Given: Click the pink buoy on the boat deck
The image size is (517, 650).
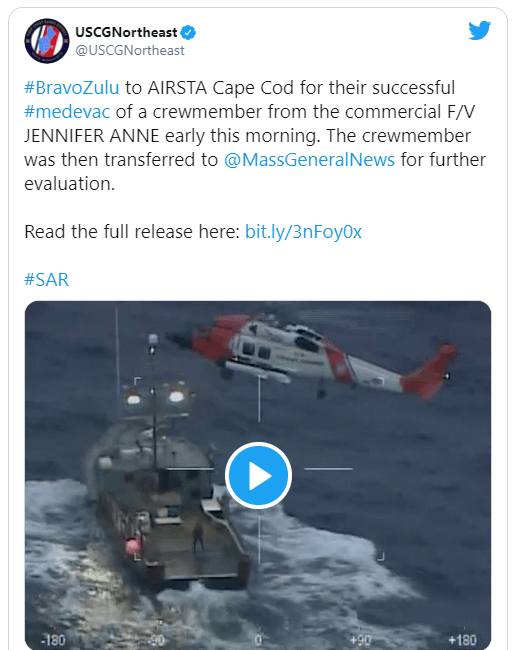Looking at the screenshot, I should (x=133, y=546).
